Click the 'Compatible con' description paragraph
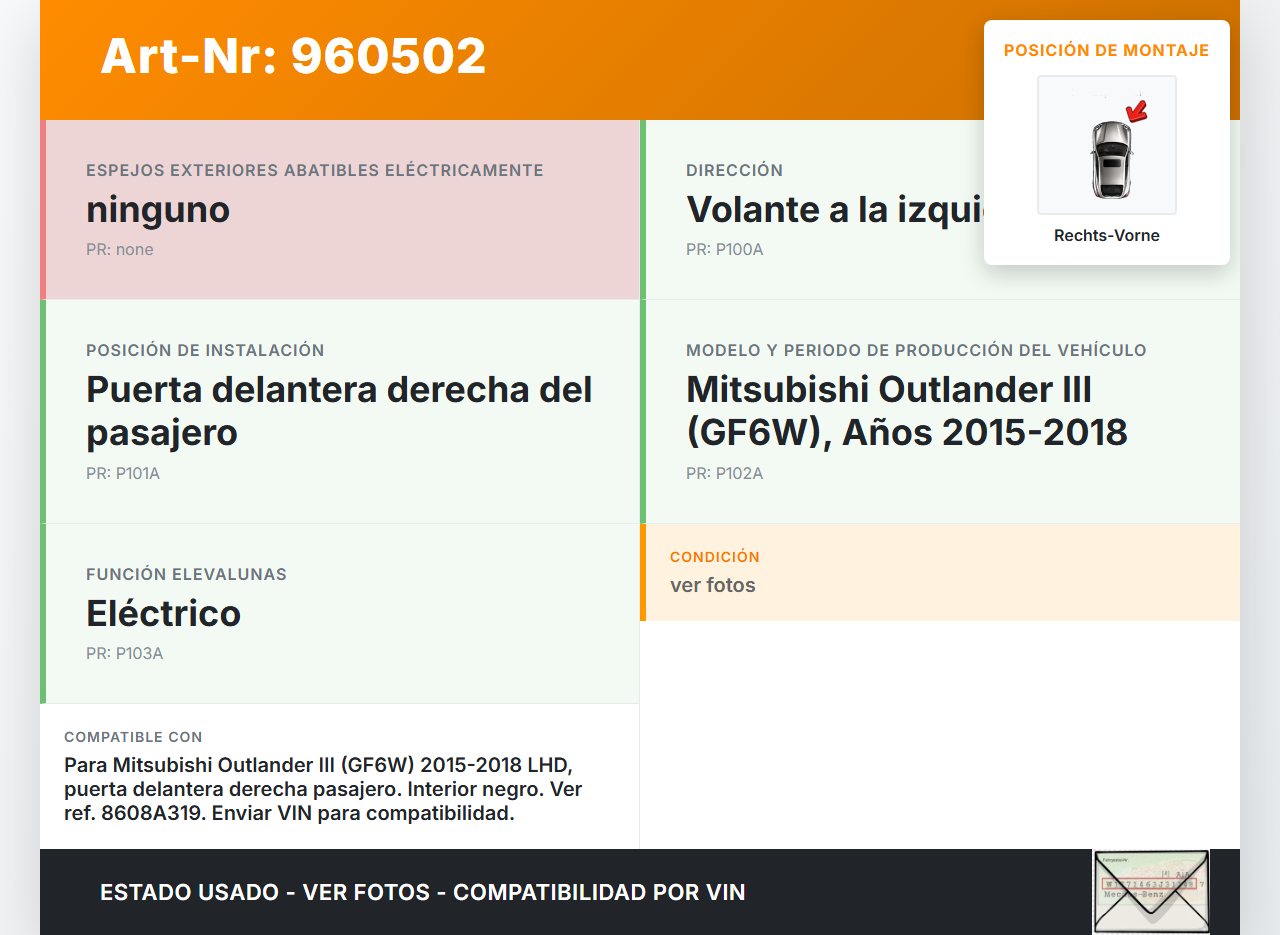 (323, 789)
